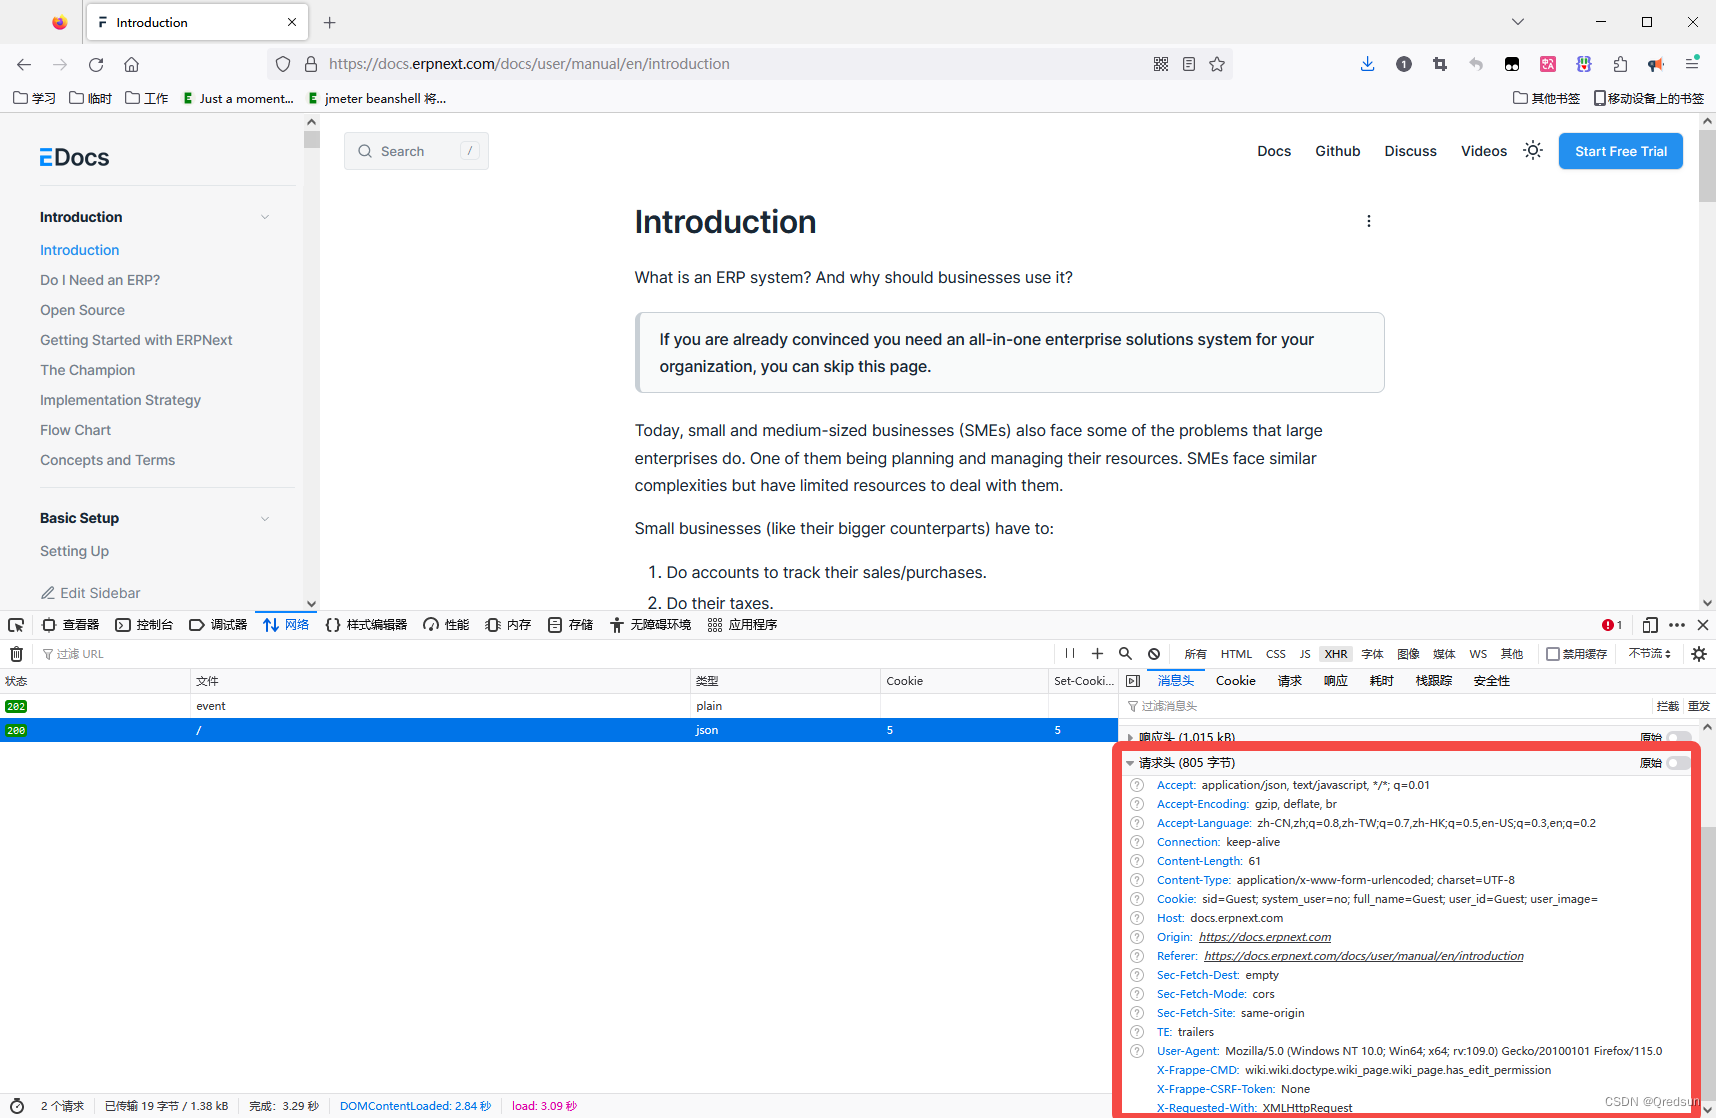
Task: Open Firefox downloads panel
Action: pyautogui.click(x=1367, y=64)
